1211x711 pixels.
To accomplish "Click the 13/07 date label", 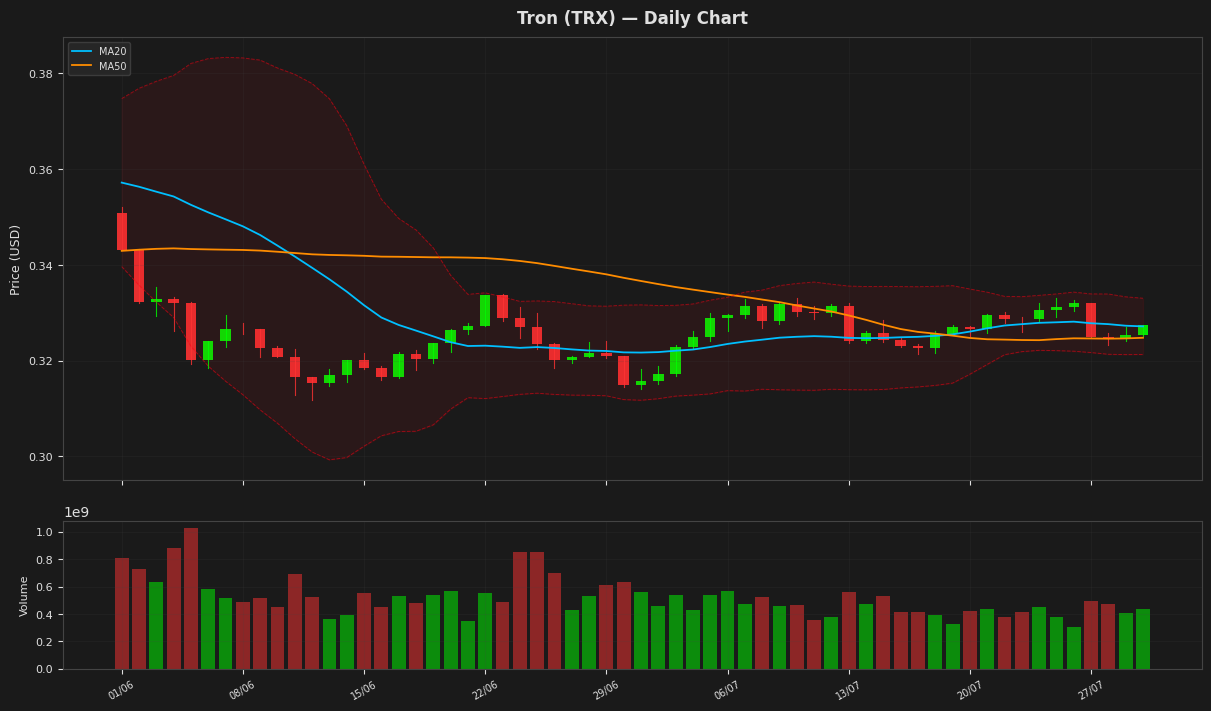I will click(848, 691).
